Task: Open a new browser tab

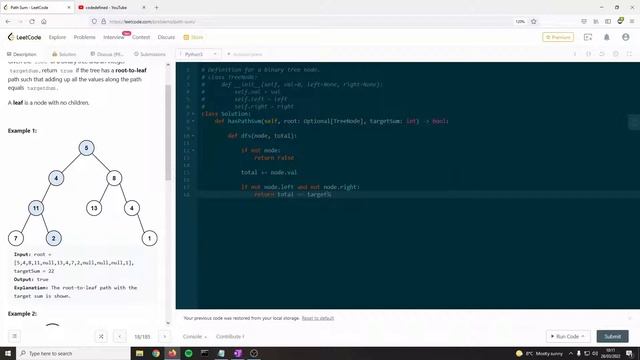Action: coord(156,7)
